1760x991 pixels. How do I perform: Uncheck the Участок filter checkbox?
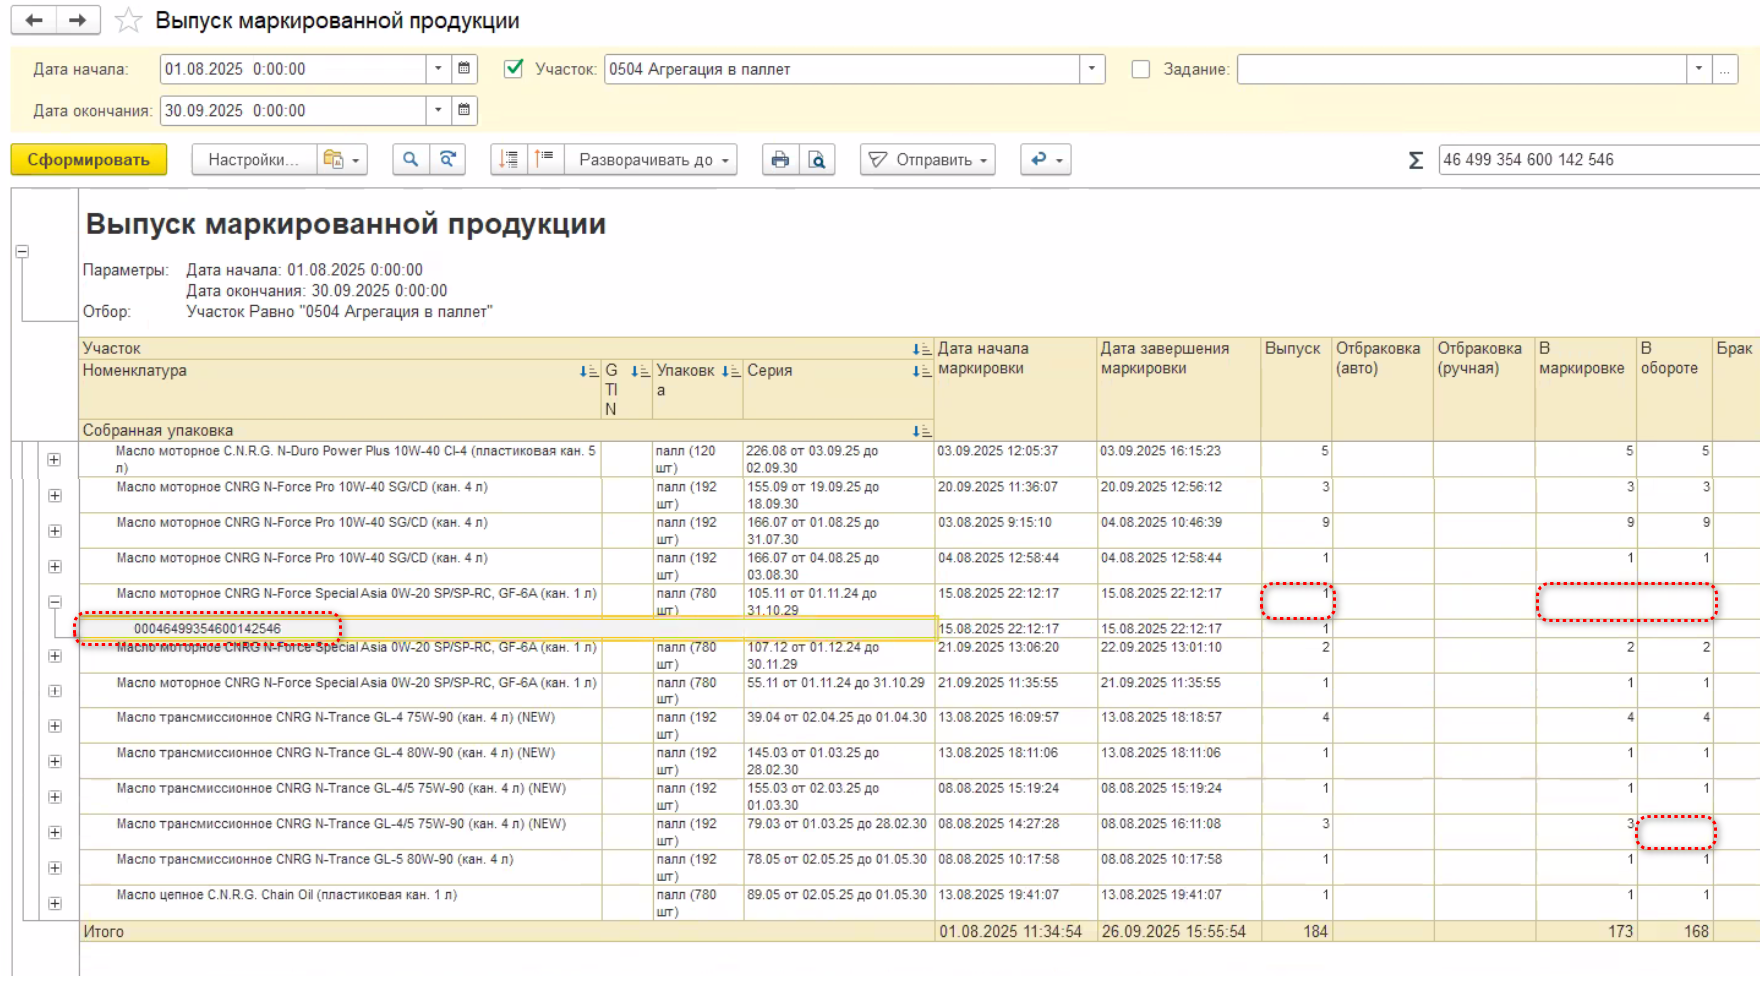coord(514,69)
